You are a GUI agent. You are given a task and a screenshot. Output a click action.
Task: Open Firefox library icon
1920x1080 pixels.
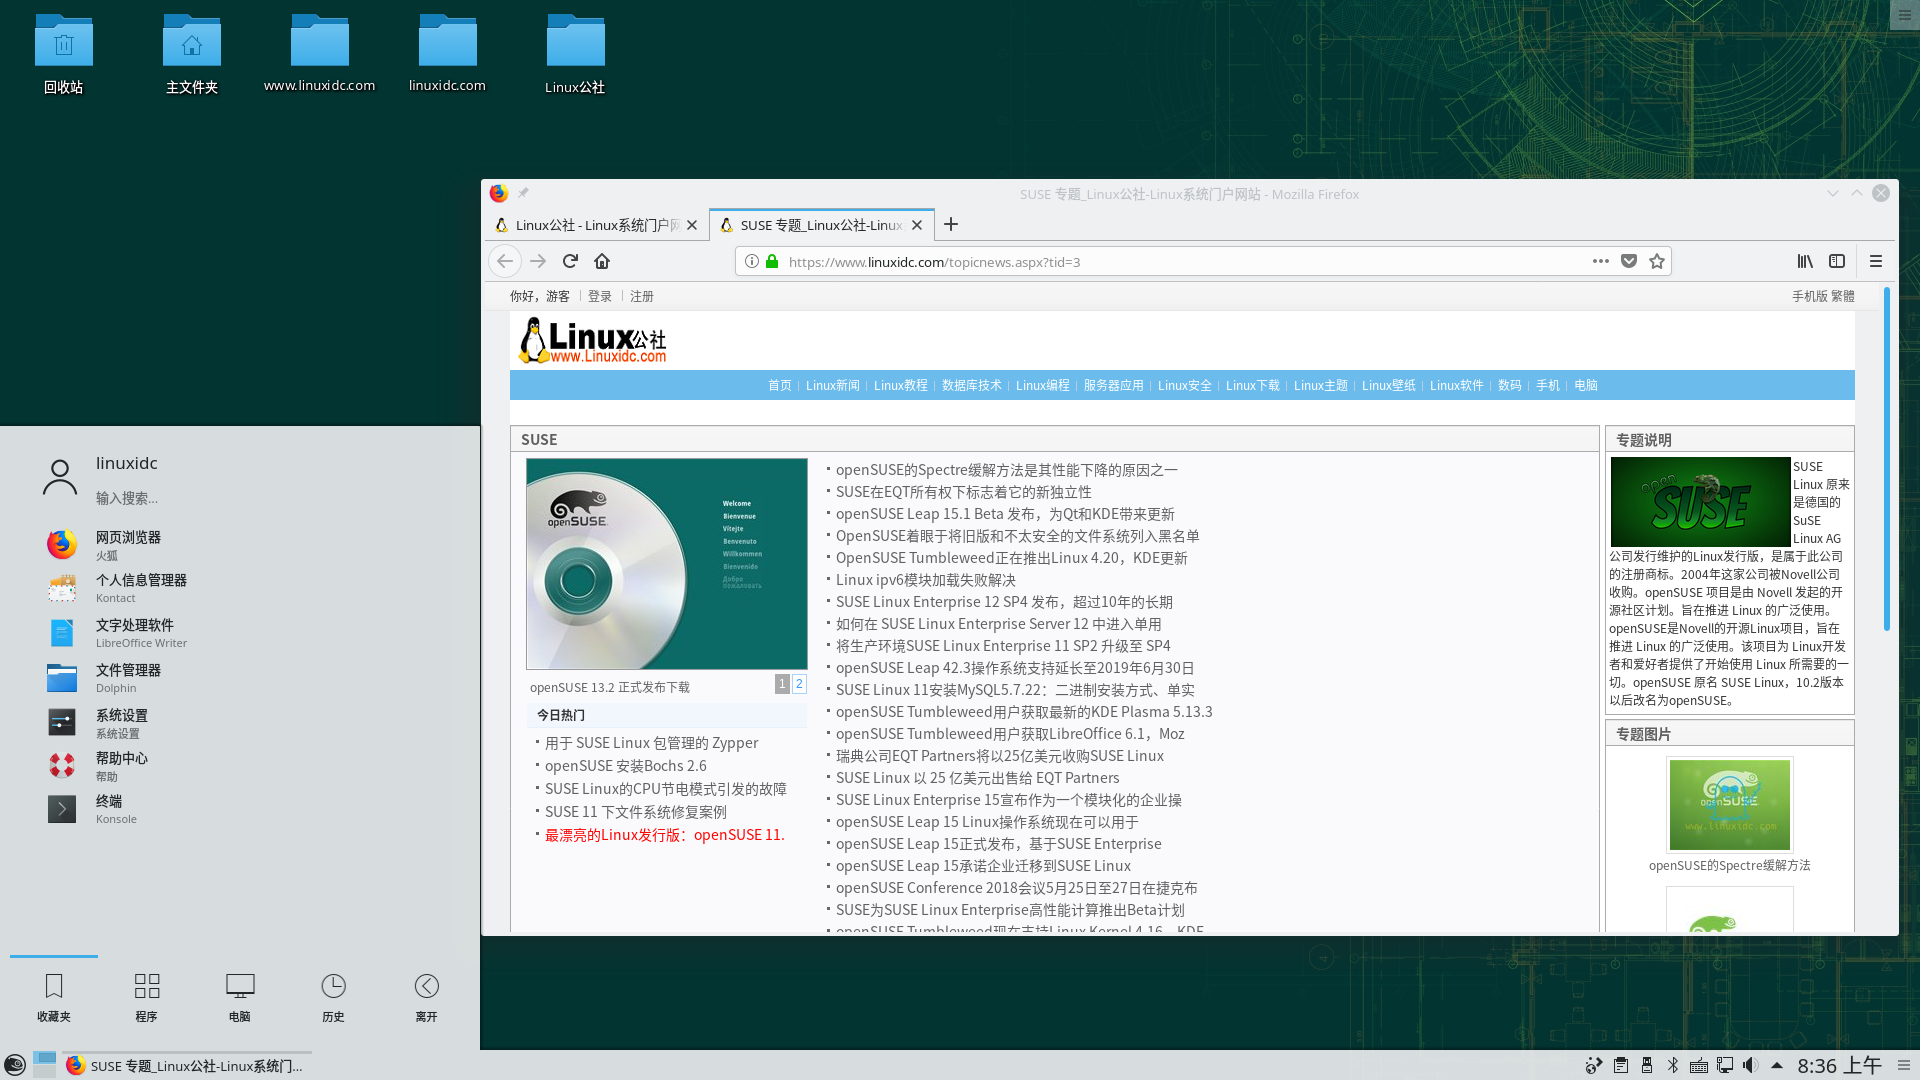tap(1805, 261)
